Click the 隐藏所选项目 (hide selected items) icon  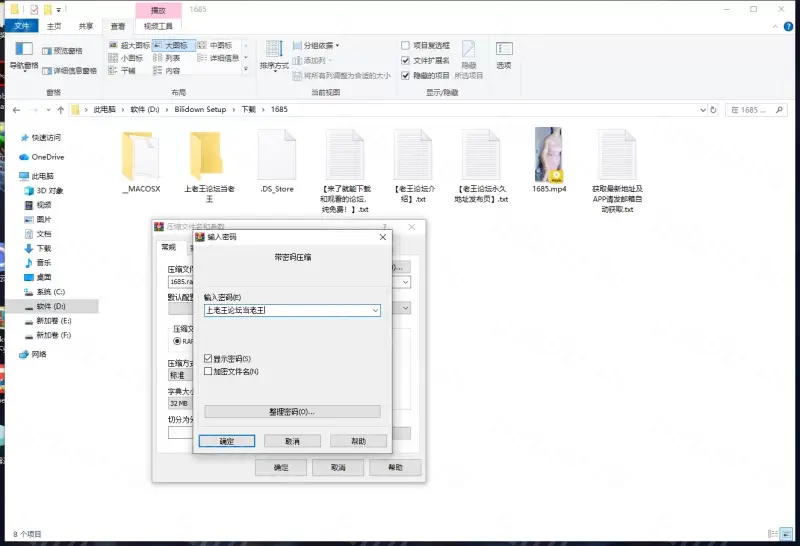click(468, 54)
